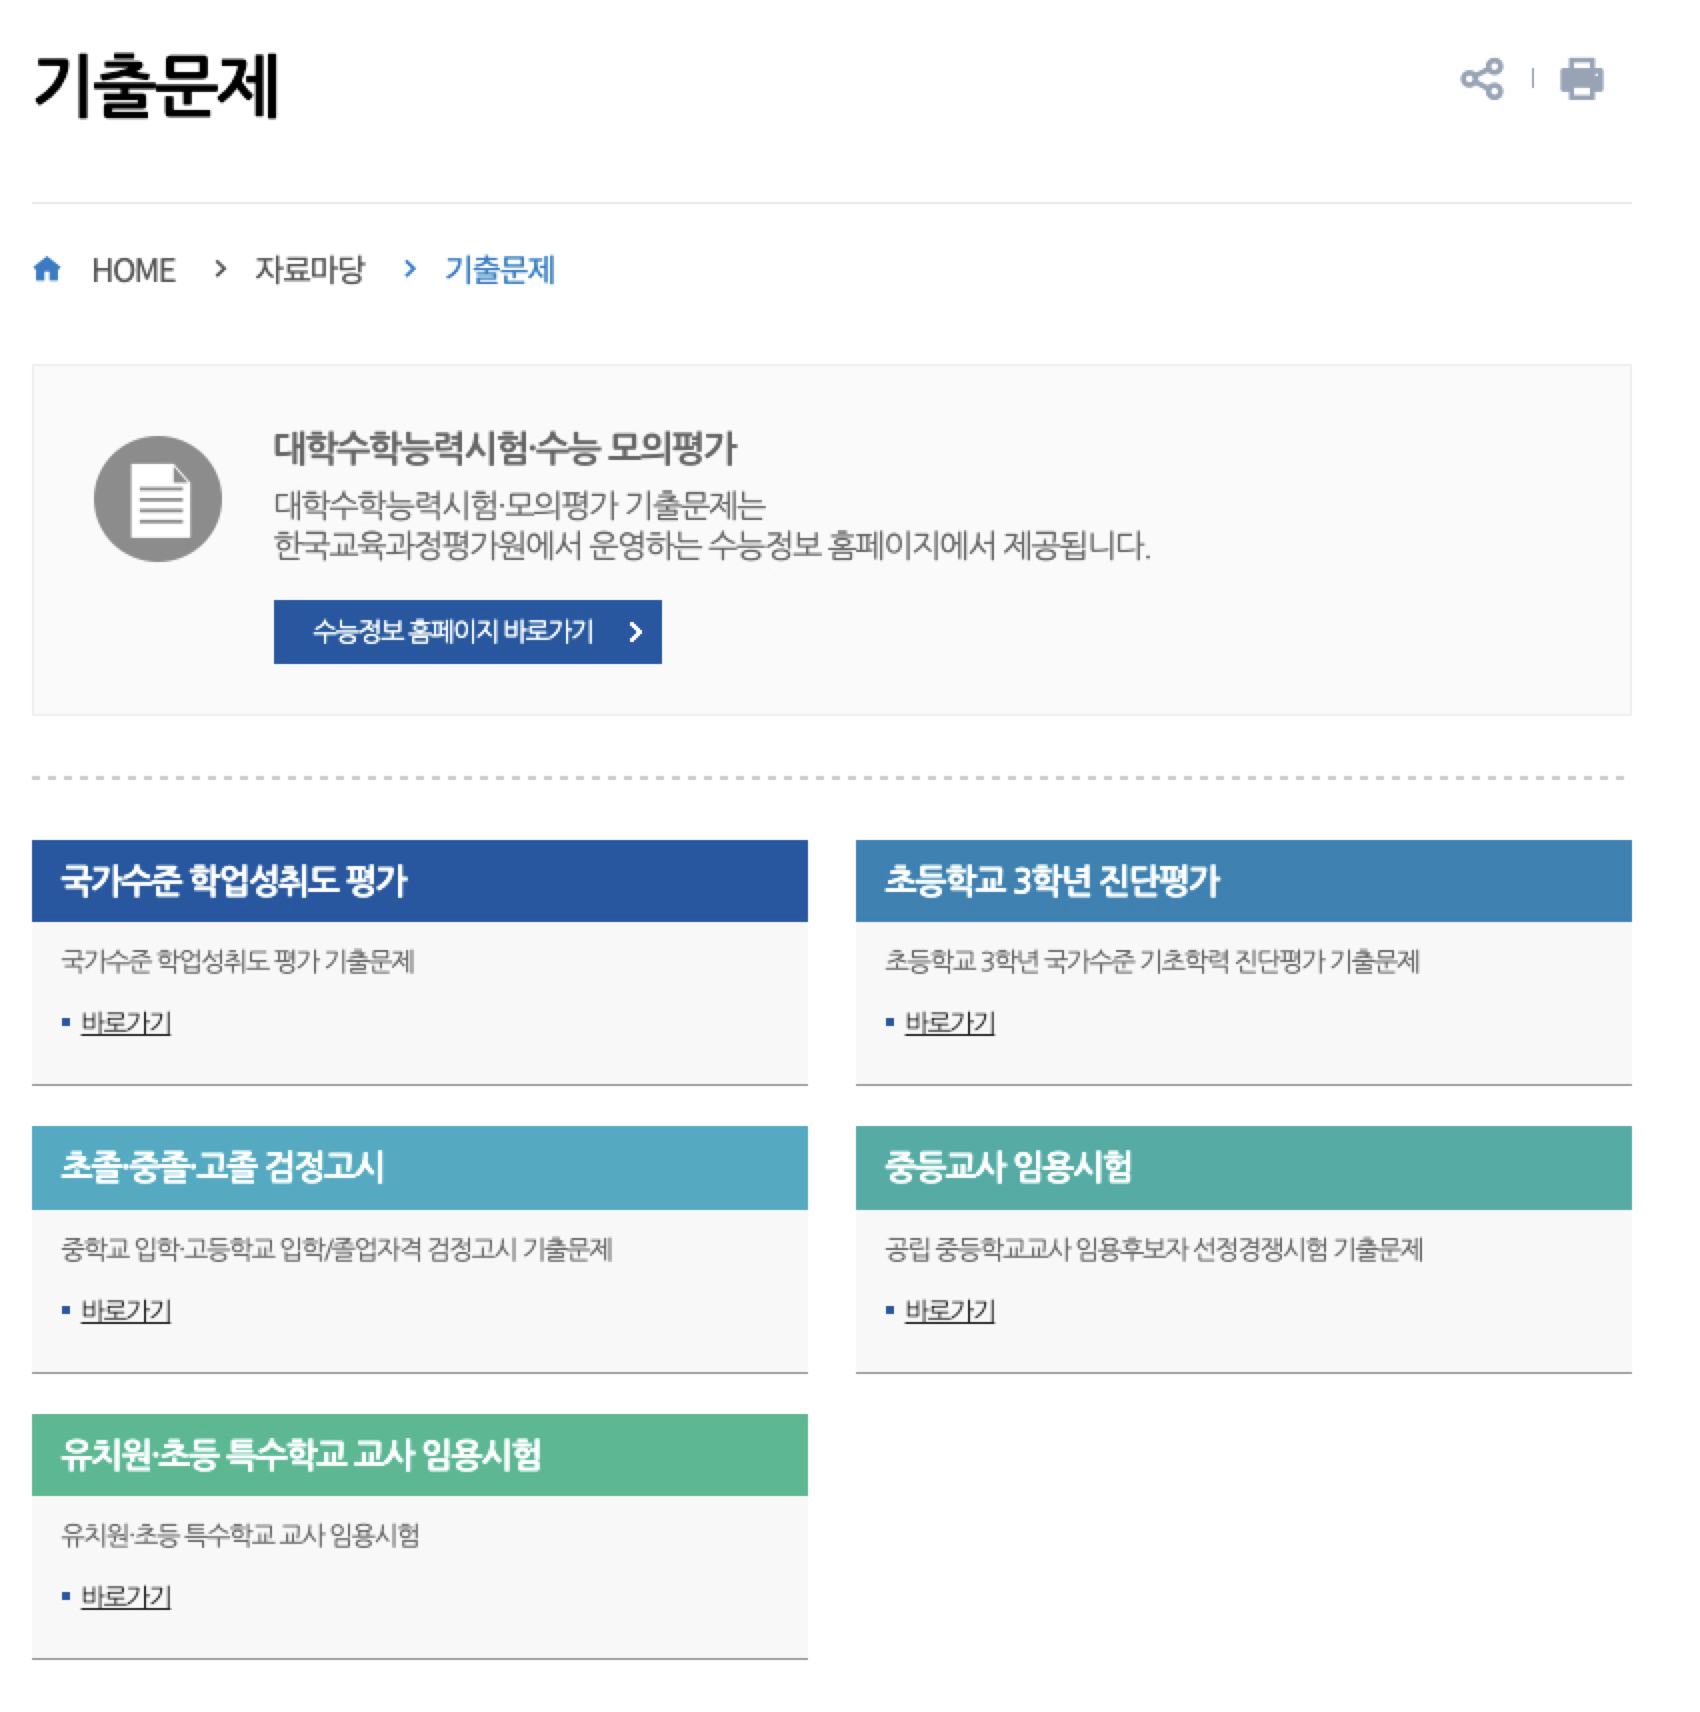The image size is (1700, 1712).
Task: Click the line 대학수학능력시험·모의평가 기출문제는
Action: point(520,505)
